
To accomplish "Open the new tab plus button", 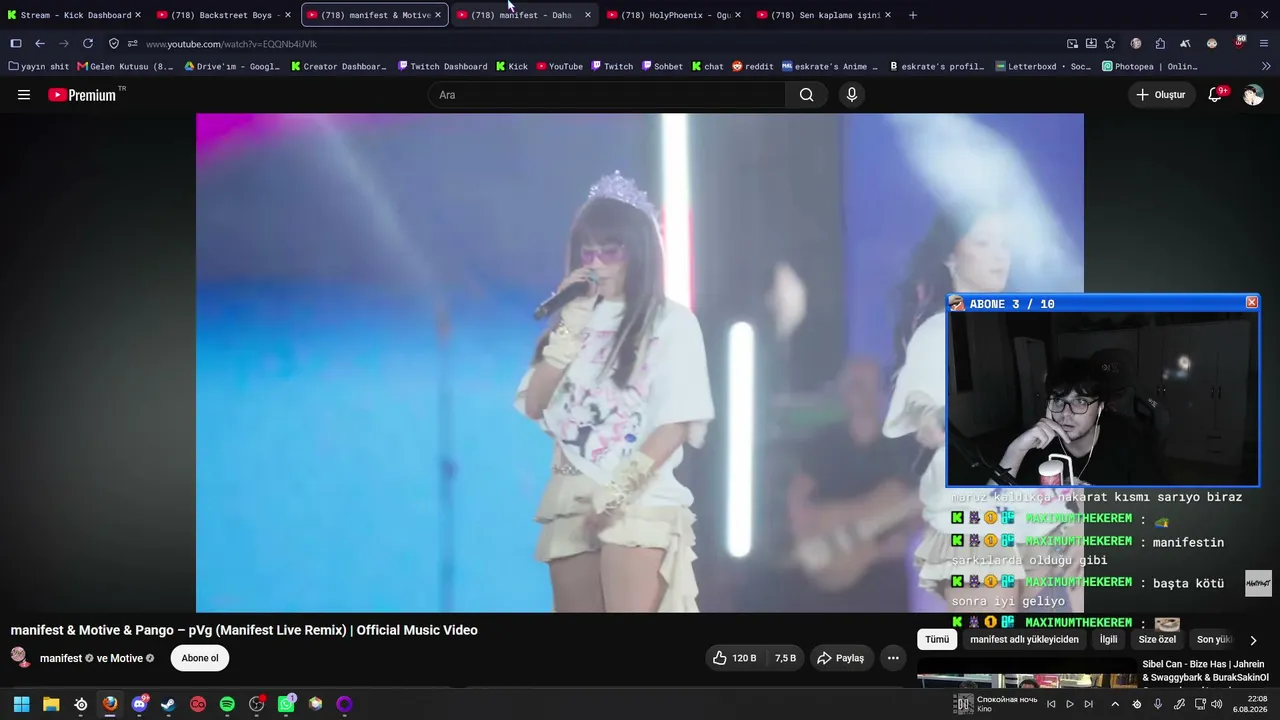I will (913, 15).
